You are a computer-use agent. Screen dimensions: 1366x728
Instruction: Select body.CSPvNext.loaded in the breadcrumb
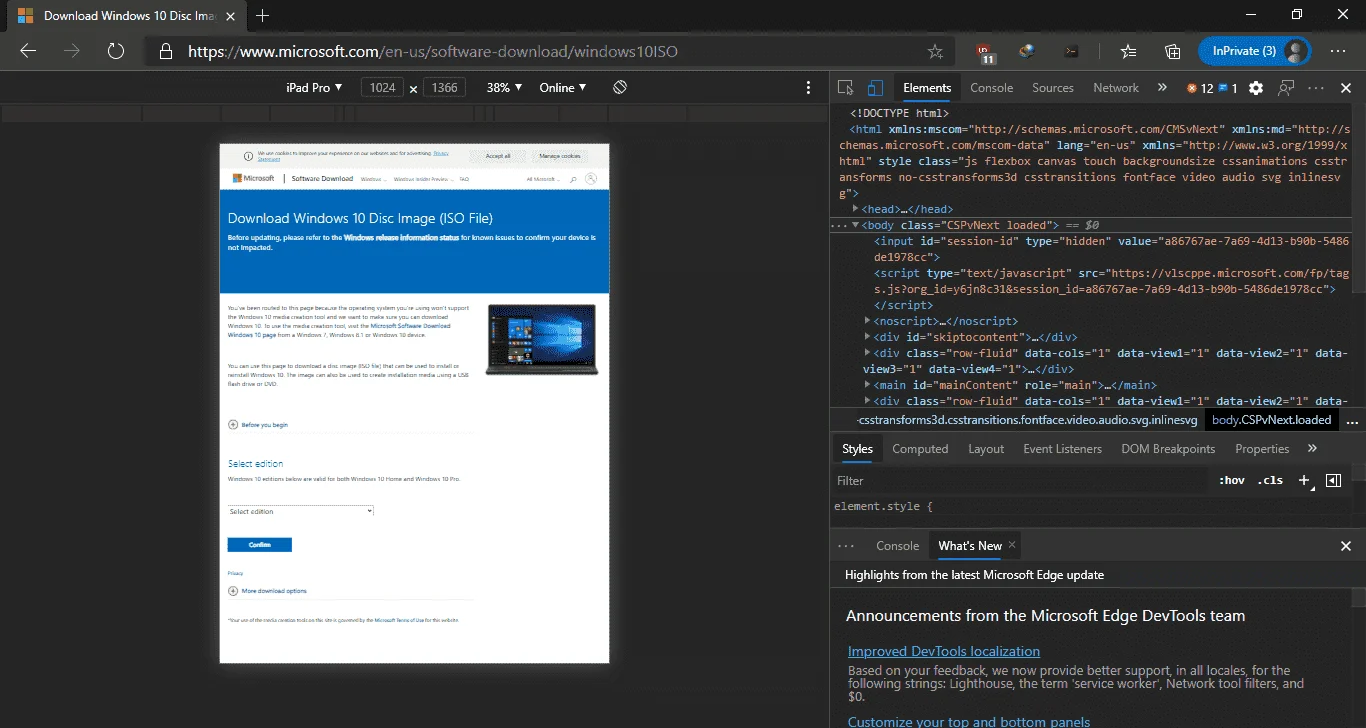(1271, 420)
